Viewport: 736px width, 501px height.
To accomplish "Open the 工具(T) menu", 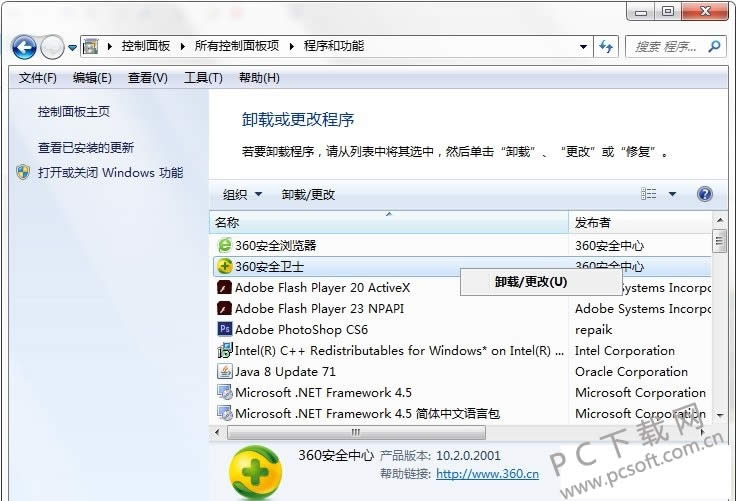I will (202, 78).
